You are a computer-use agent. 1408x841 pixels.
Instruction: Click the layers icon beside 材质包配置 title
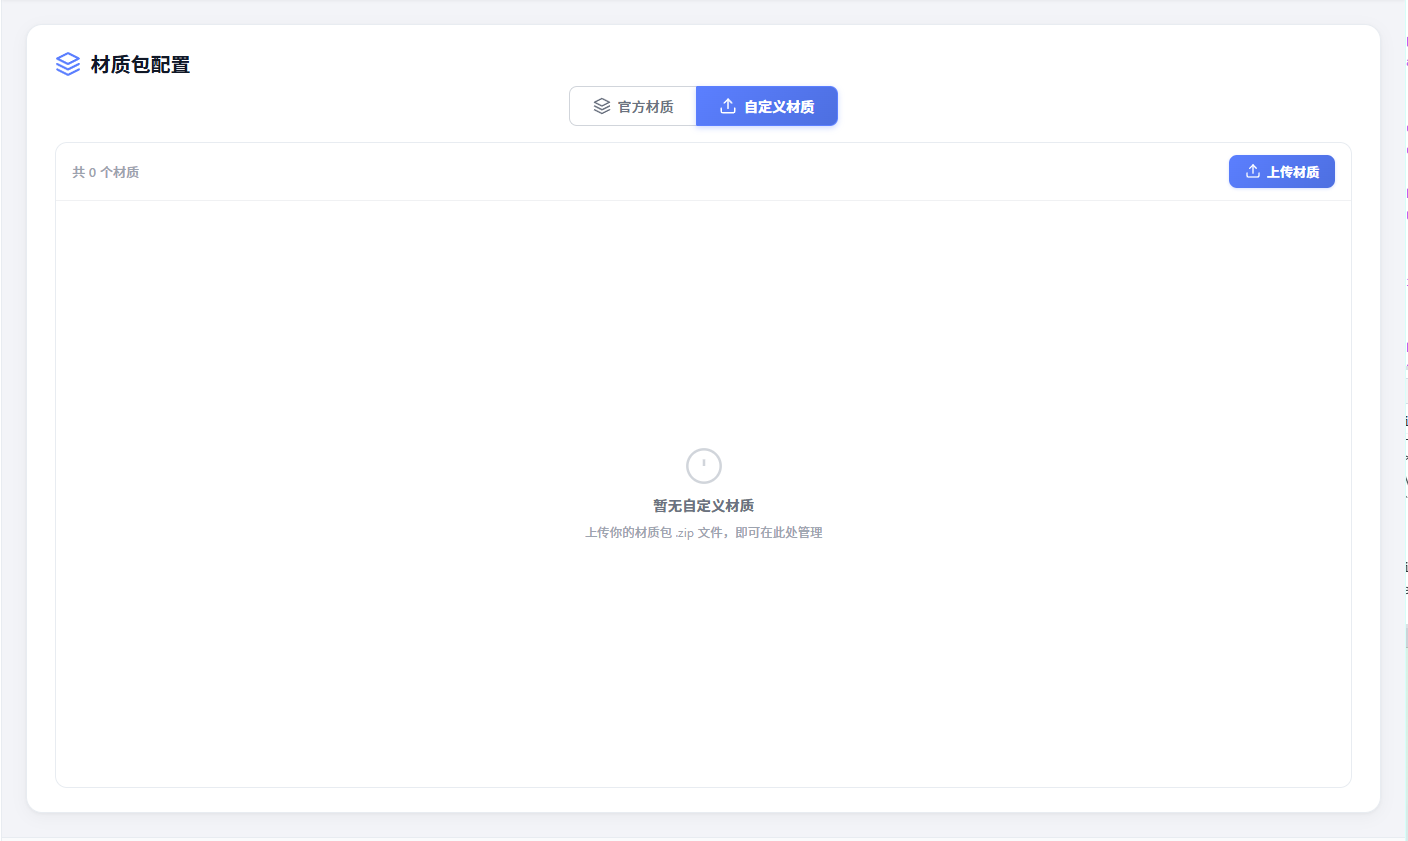coord(68,64)
